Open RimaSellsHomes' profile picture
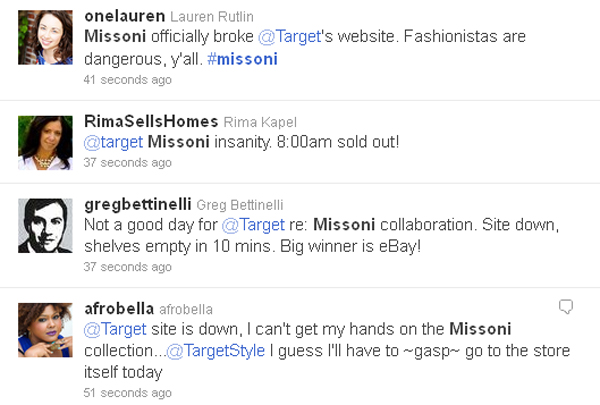 [45, 140]
